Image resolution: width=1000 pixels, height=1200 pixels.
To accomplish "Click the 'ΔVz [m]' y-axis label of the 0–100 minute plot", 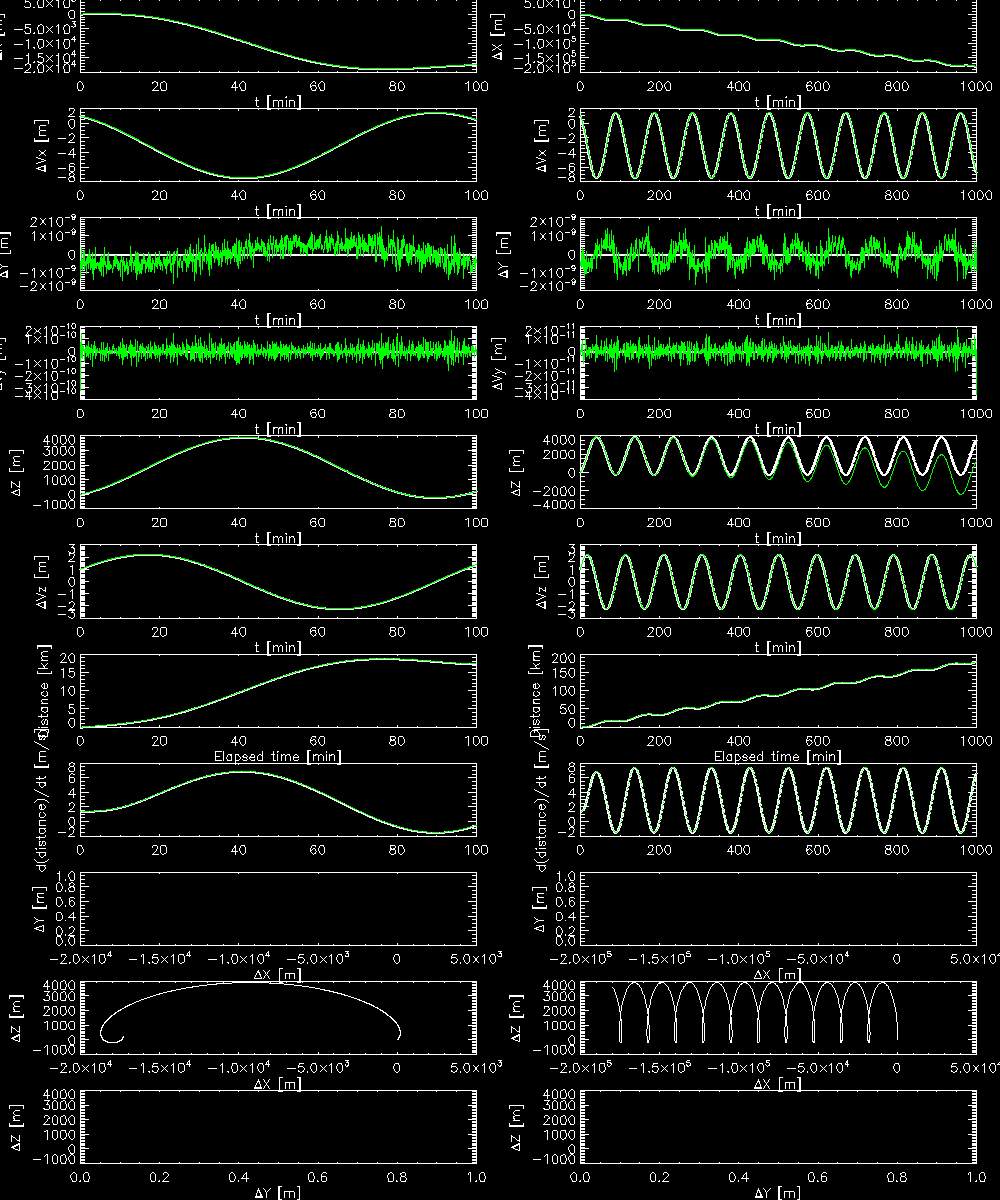I will coord(42,581).
